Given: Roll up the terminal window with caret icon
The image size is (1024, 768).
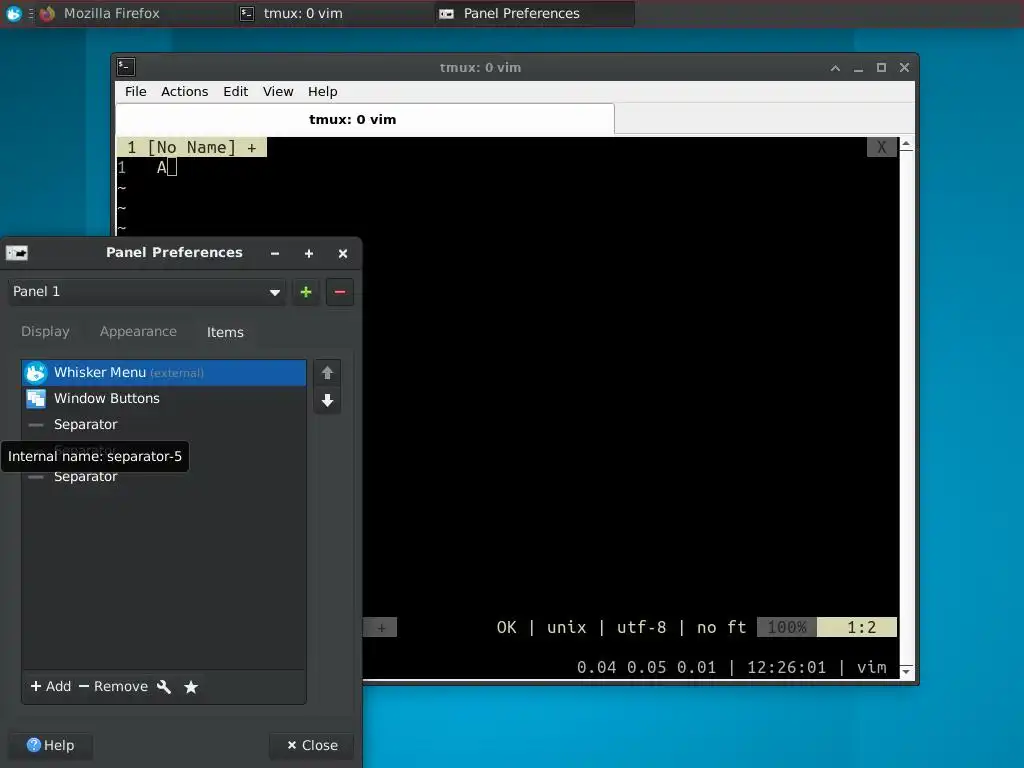Looking at the screenshot, I should pos(835,67).
